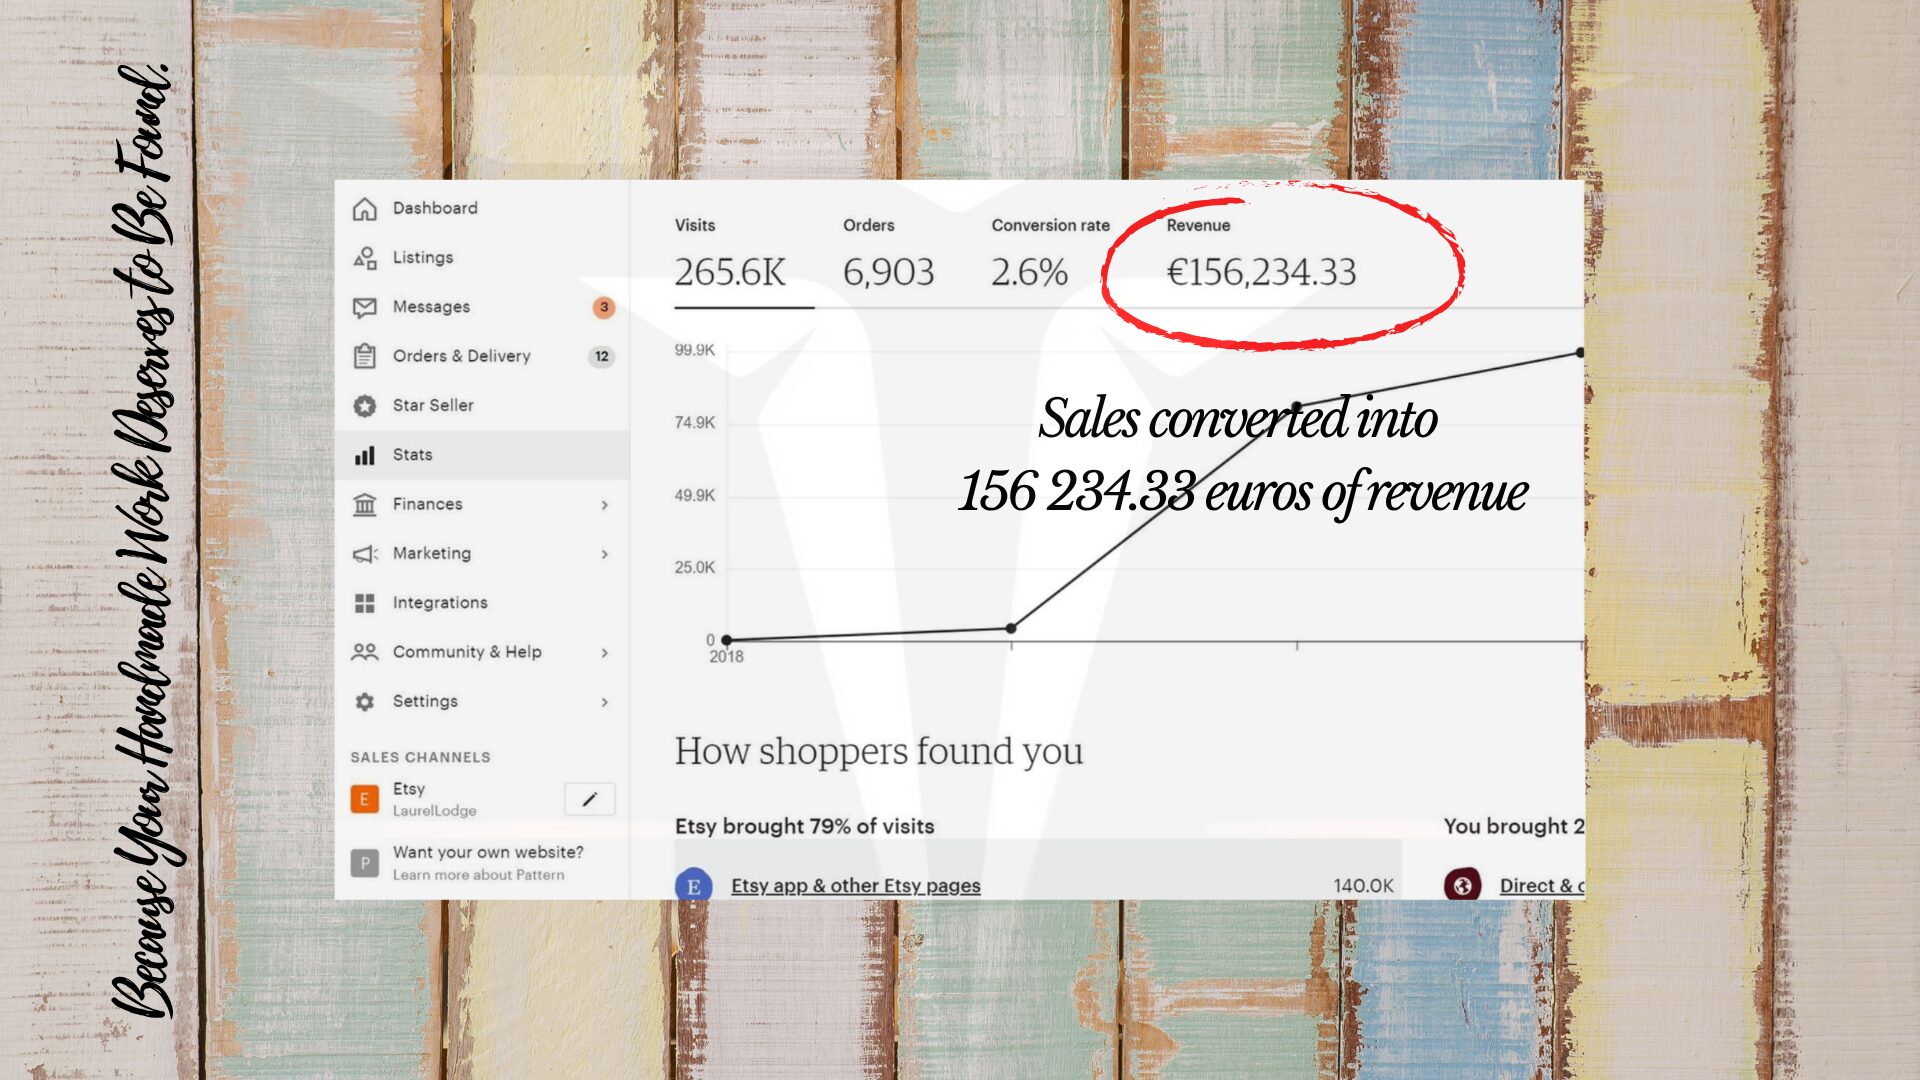Click the SALES CHANNELS section label
Screen dimensions: 1920x1080
[420, 758]
